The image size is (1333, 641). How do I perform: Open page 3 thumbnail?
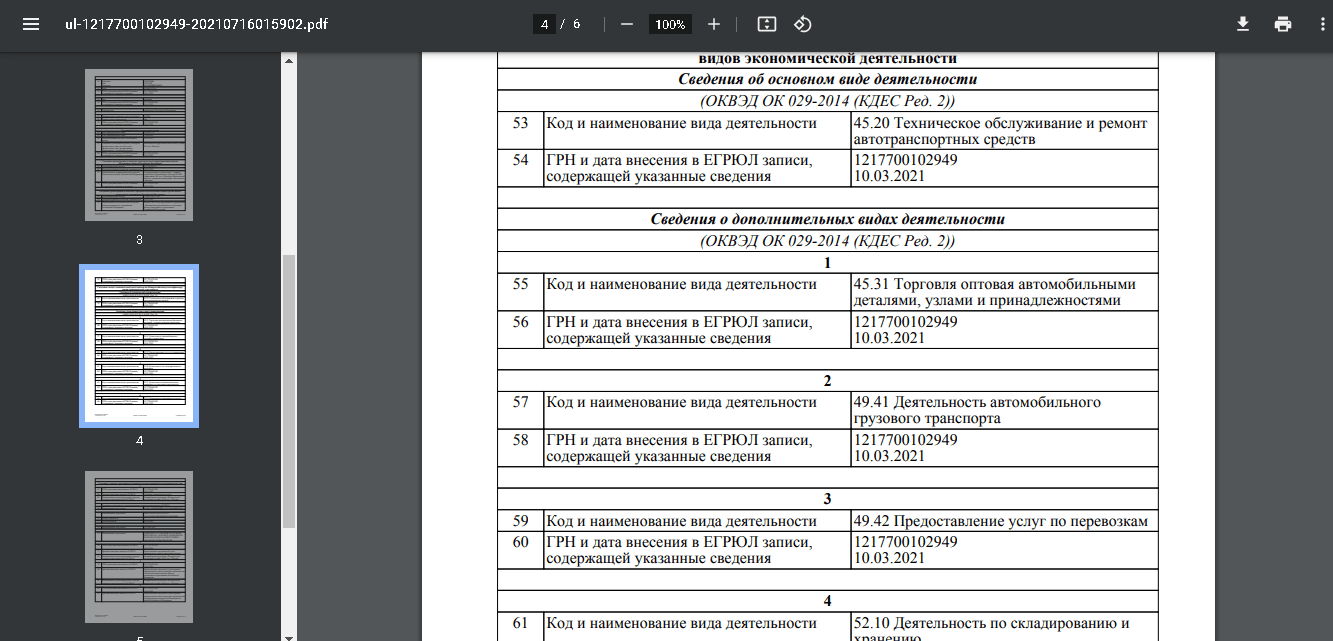point(139,145)
